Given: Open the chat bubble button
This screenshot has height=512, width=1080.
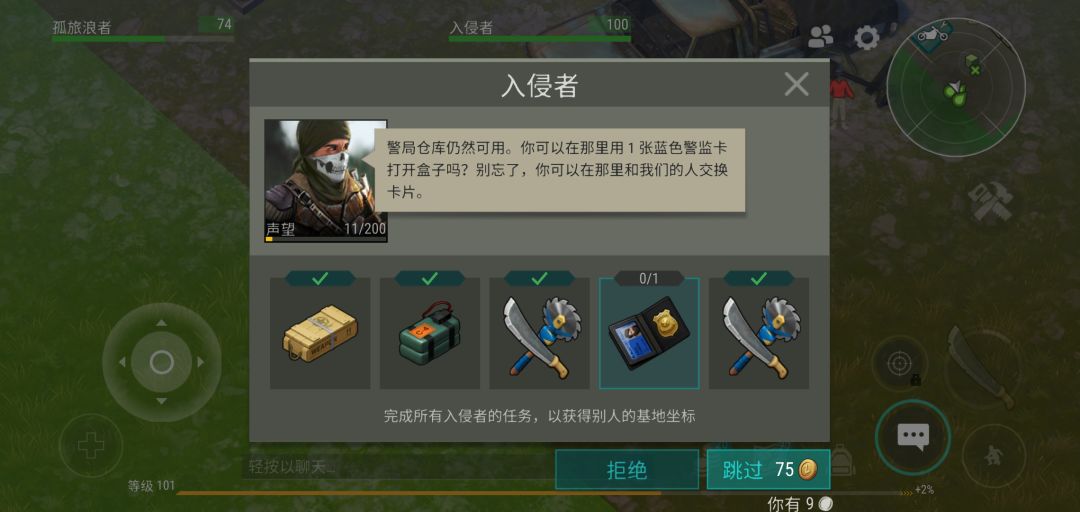Looking at the screenshot, I should (913, 437).
